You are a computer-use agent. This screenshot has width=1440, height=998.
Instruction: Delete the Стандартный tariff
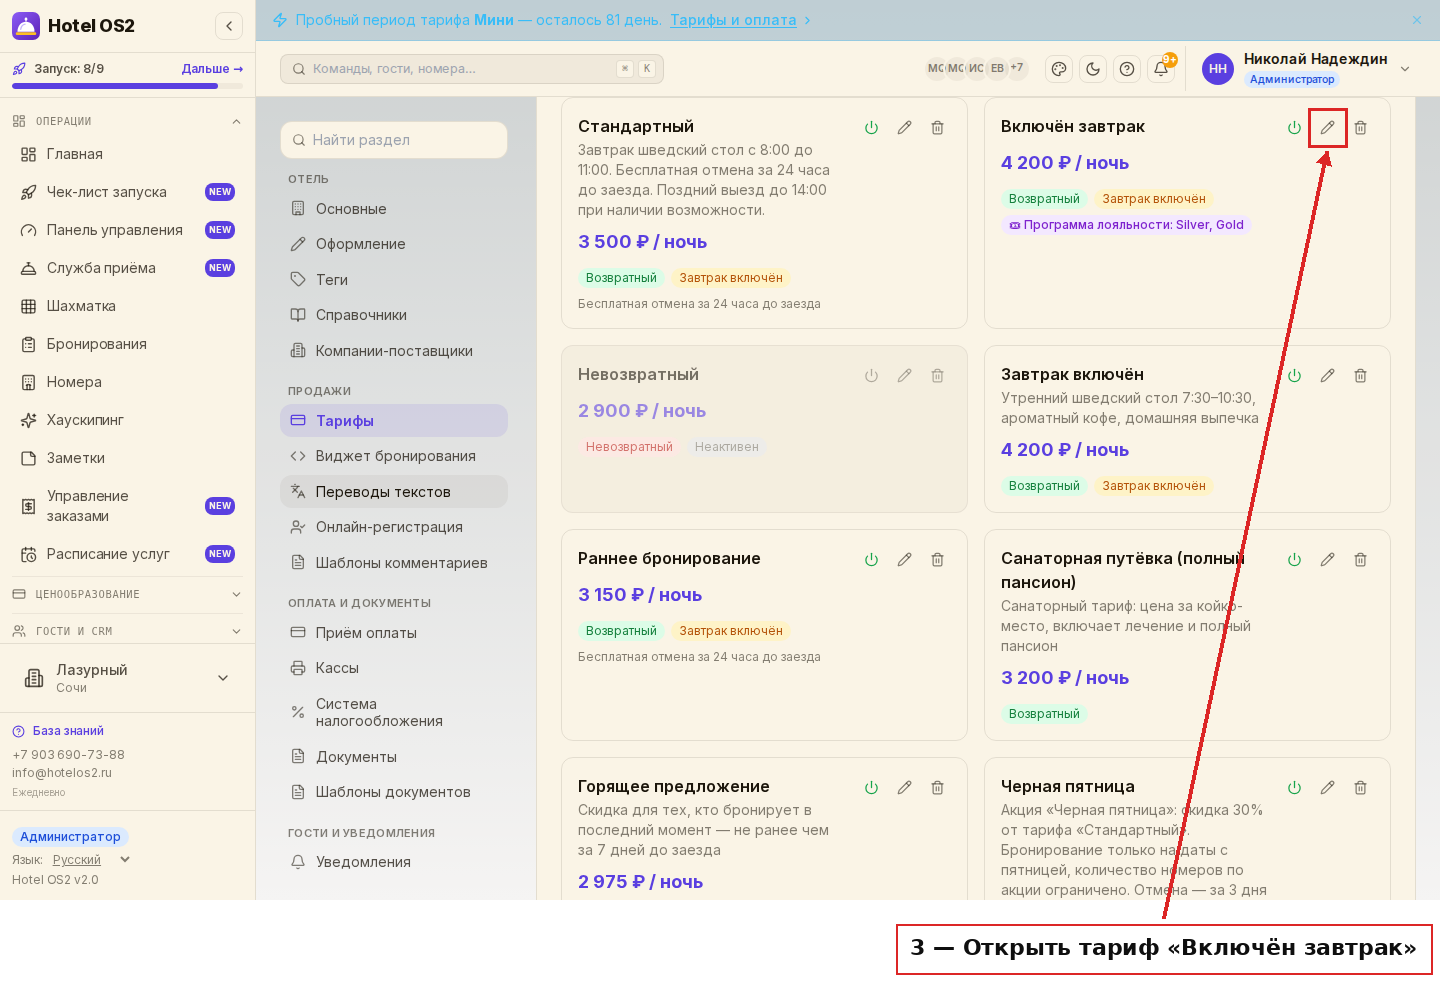tap(937, 128)
